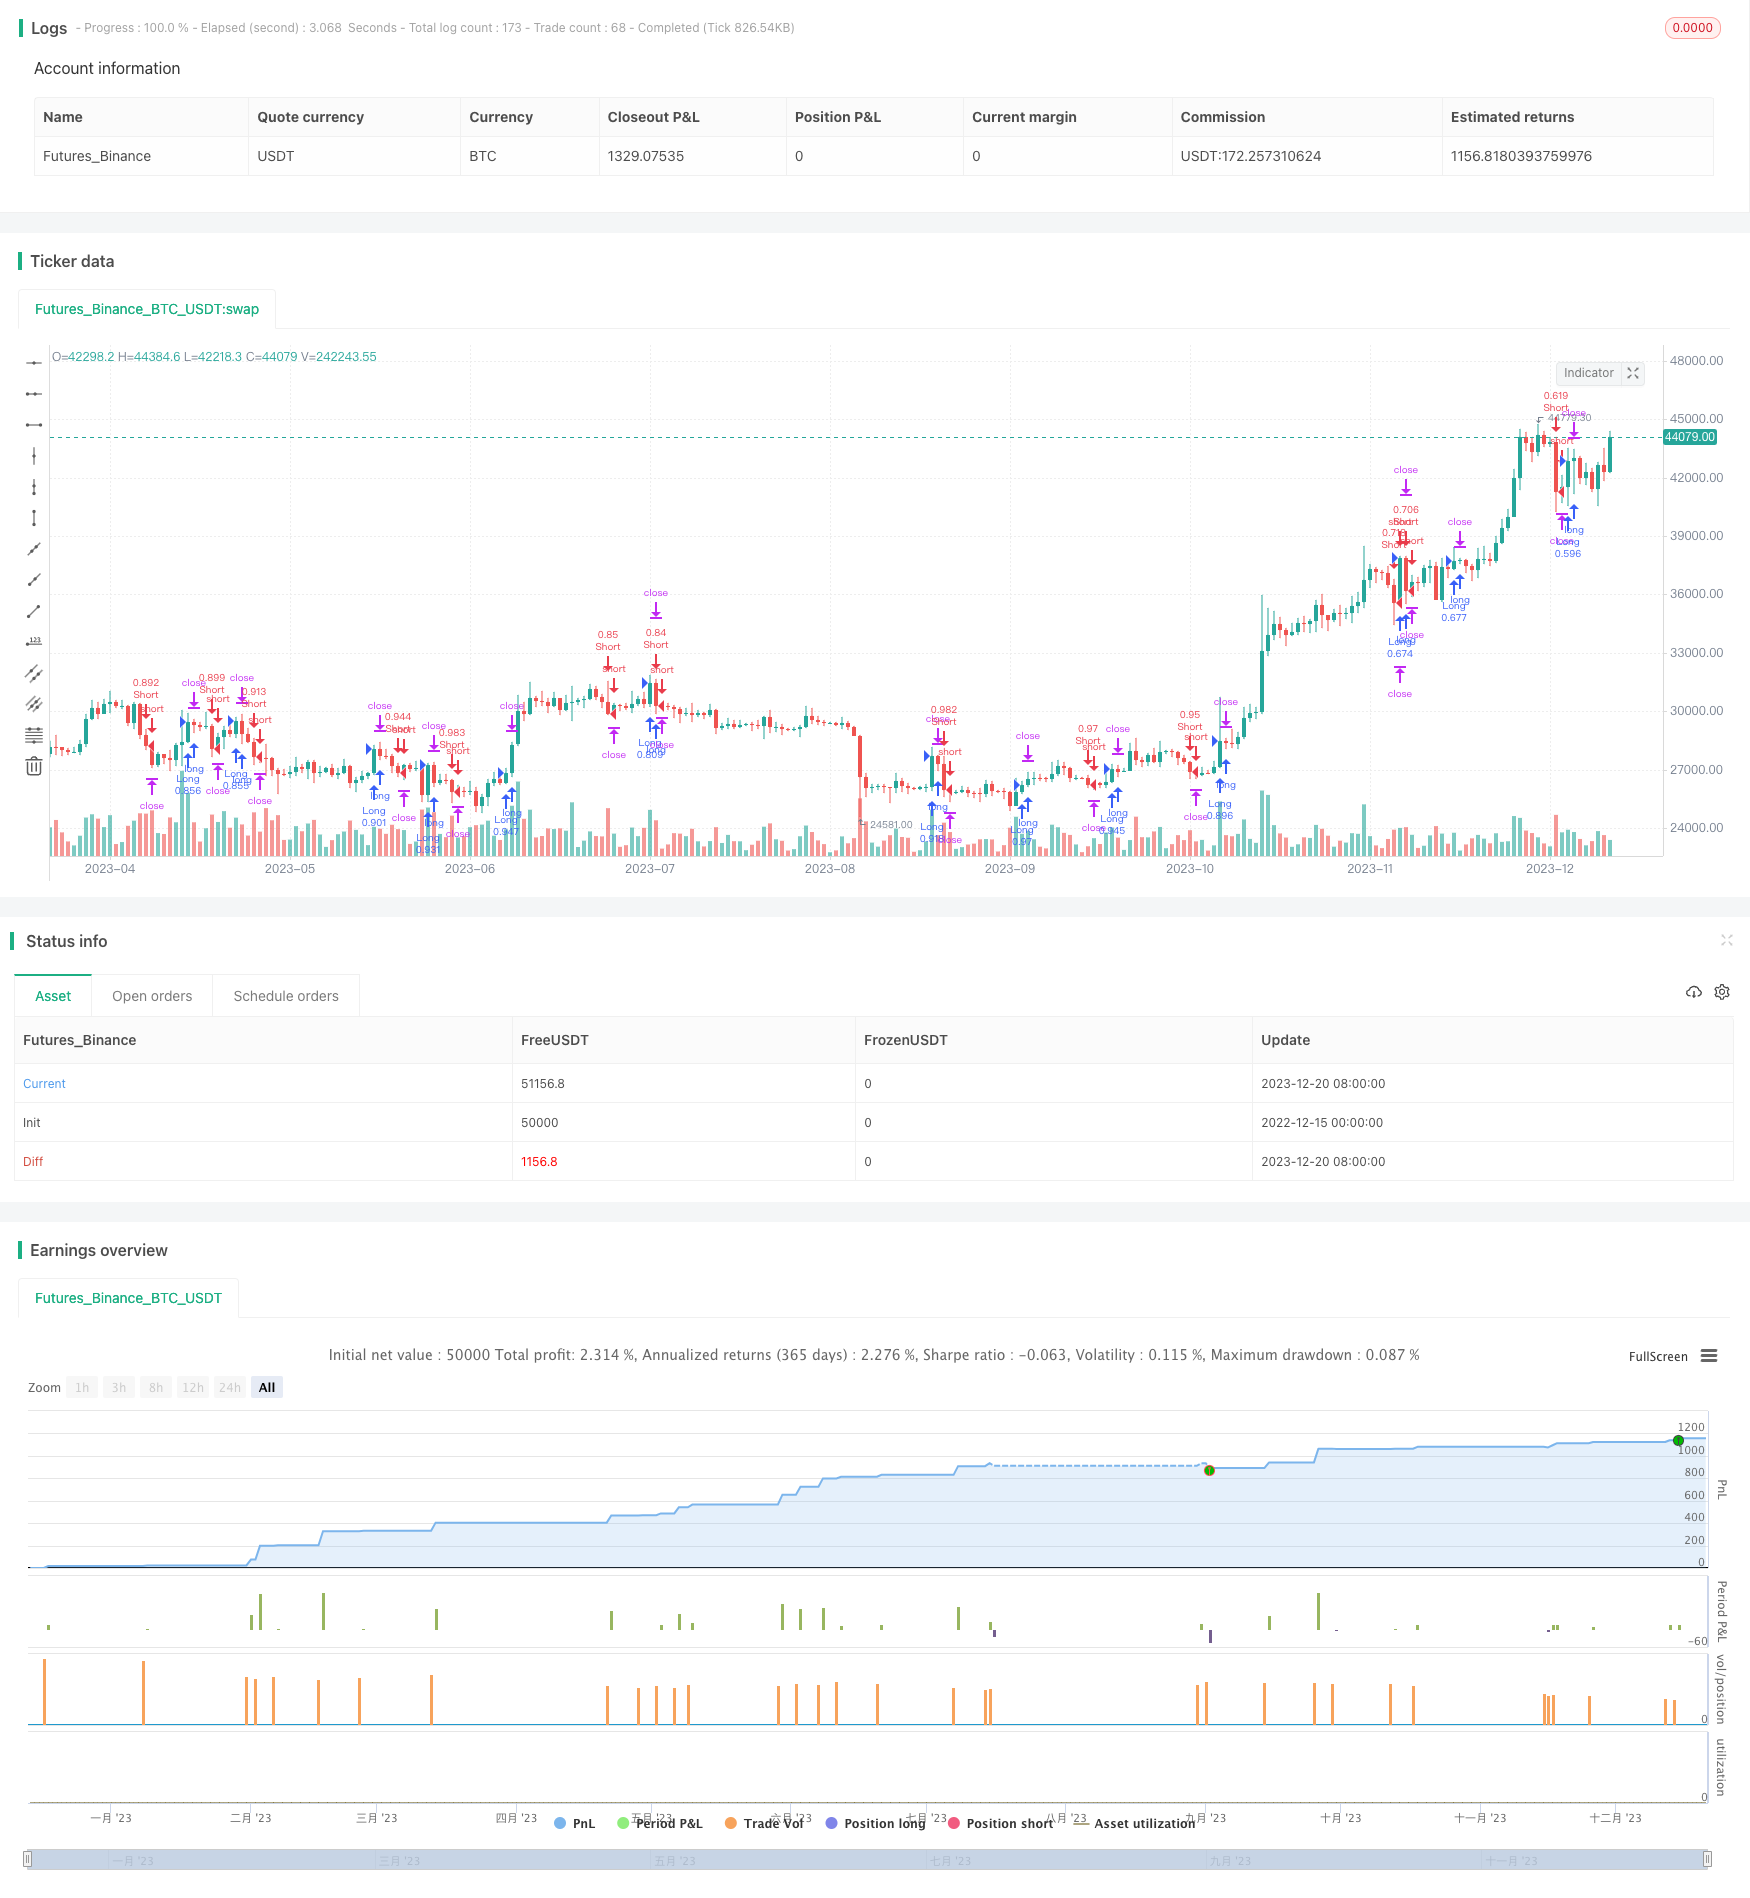Click the Diff value 1156.8
Screen dimensions: 1750x1898
coord(539,1162)
